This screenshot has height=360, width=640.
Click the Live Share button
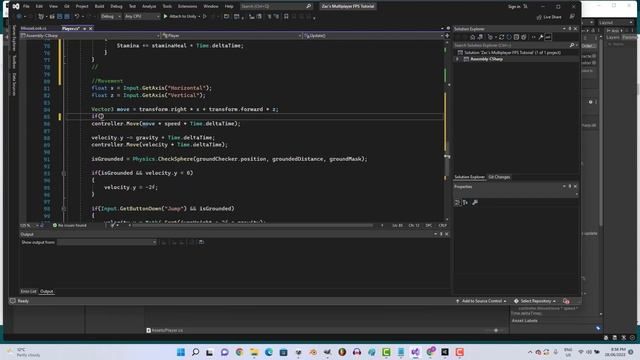(549, 17)
